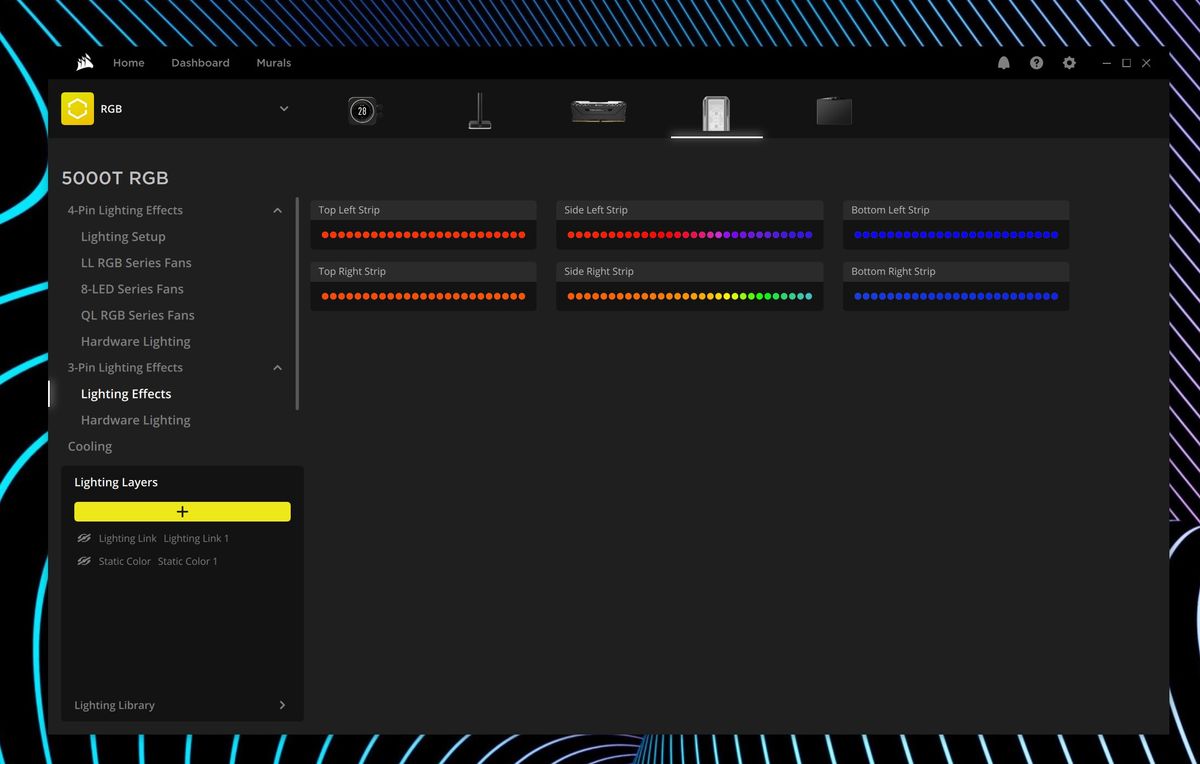Viewport: 1200px width, 764px height.
Task: Open the Cooling section
Action: coord(90,446)
